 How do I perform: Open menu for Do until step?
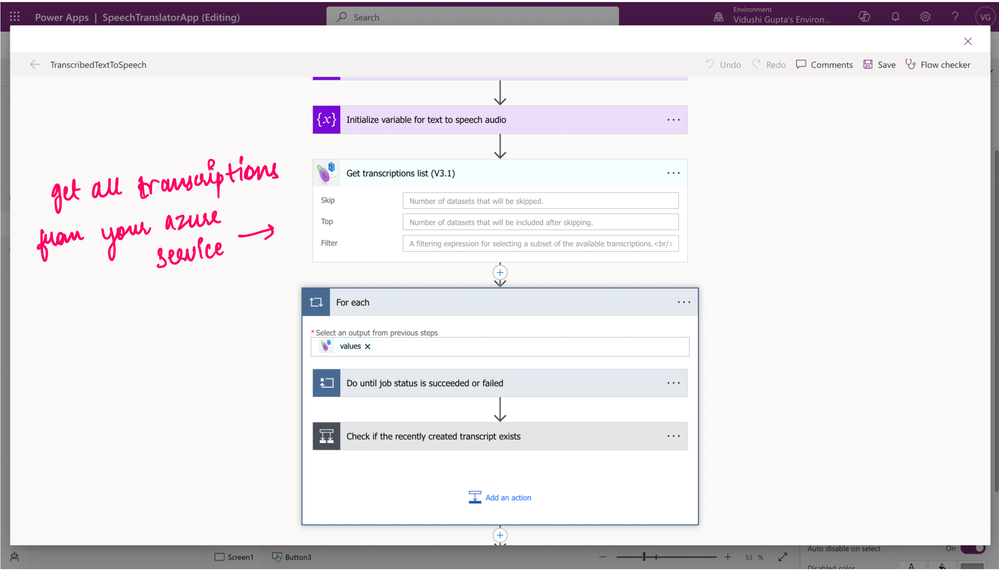pos(673,383)
